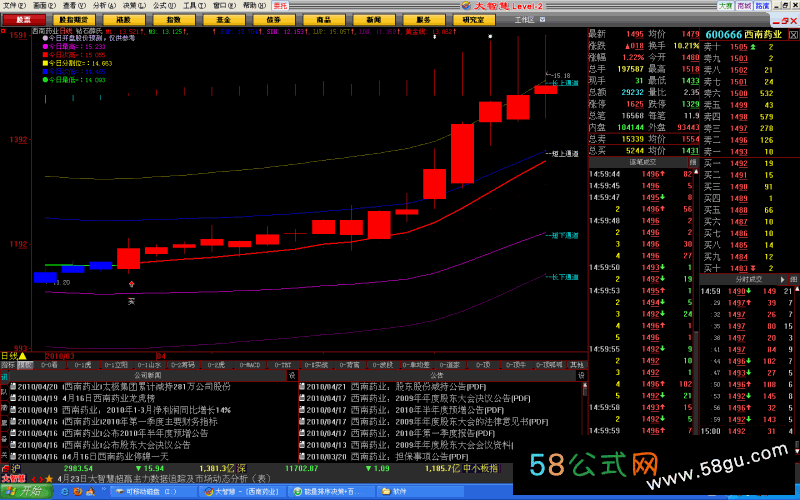
Task: Click the 600666 西南药业 stock title
Action: pos(743,35)
